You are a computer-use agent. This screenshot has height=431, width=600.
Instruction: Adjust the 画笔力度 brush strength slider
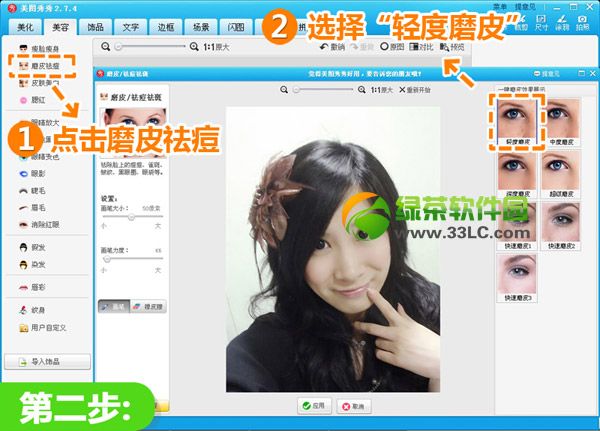[x=107, y=259]
